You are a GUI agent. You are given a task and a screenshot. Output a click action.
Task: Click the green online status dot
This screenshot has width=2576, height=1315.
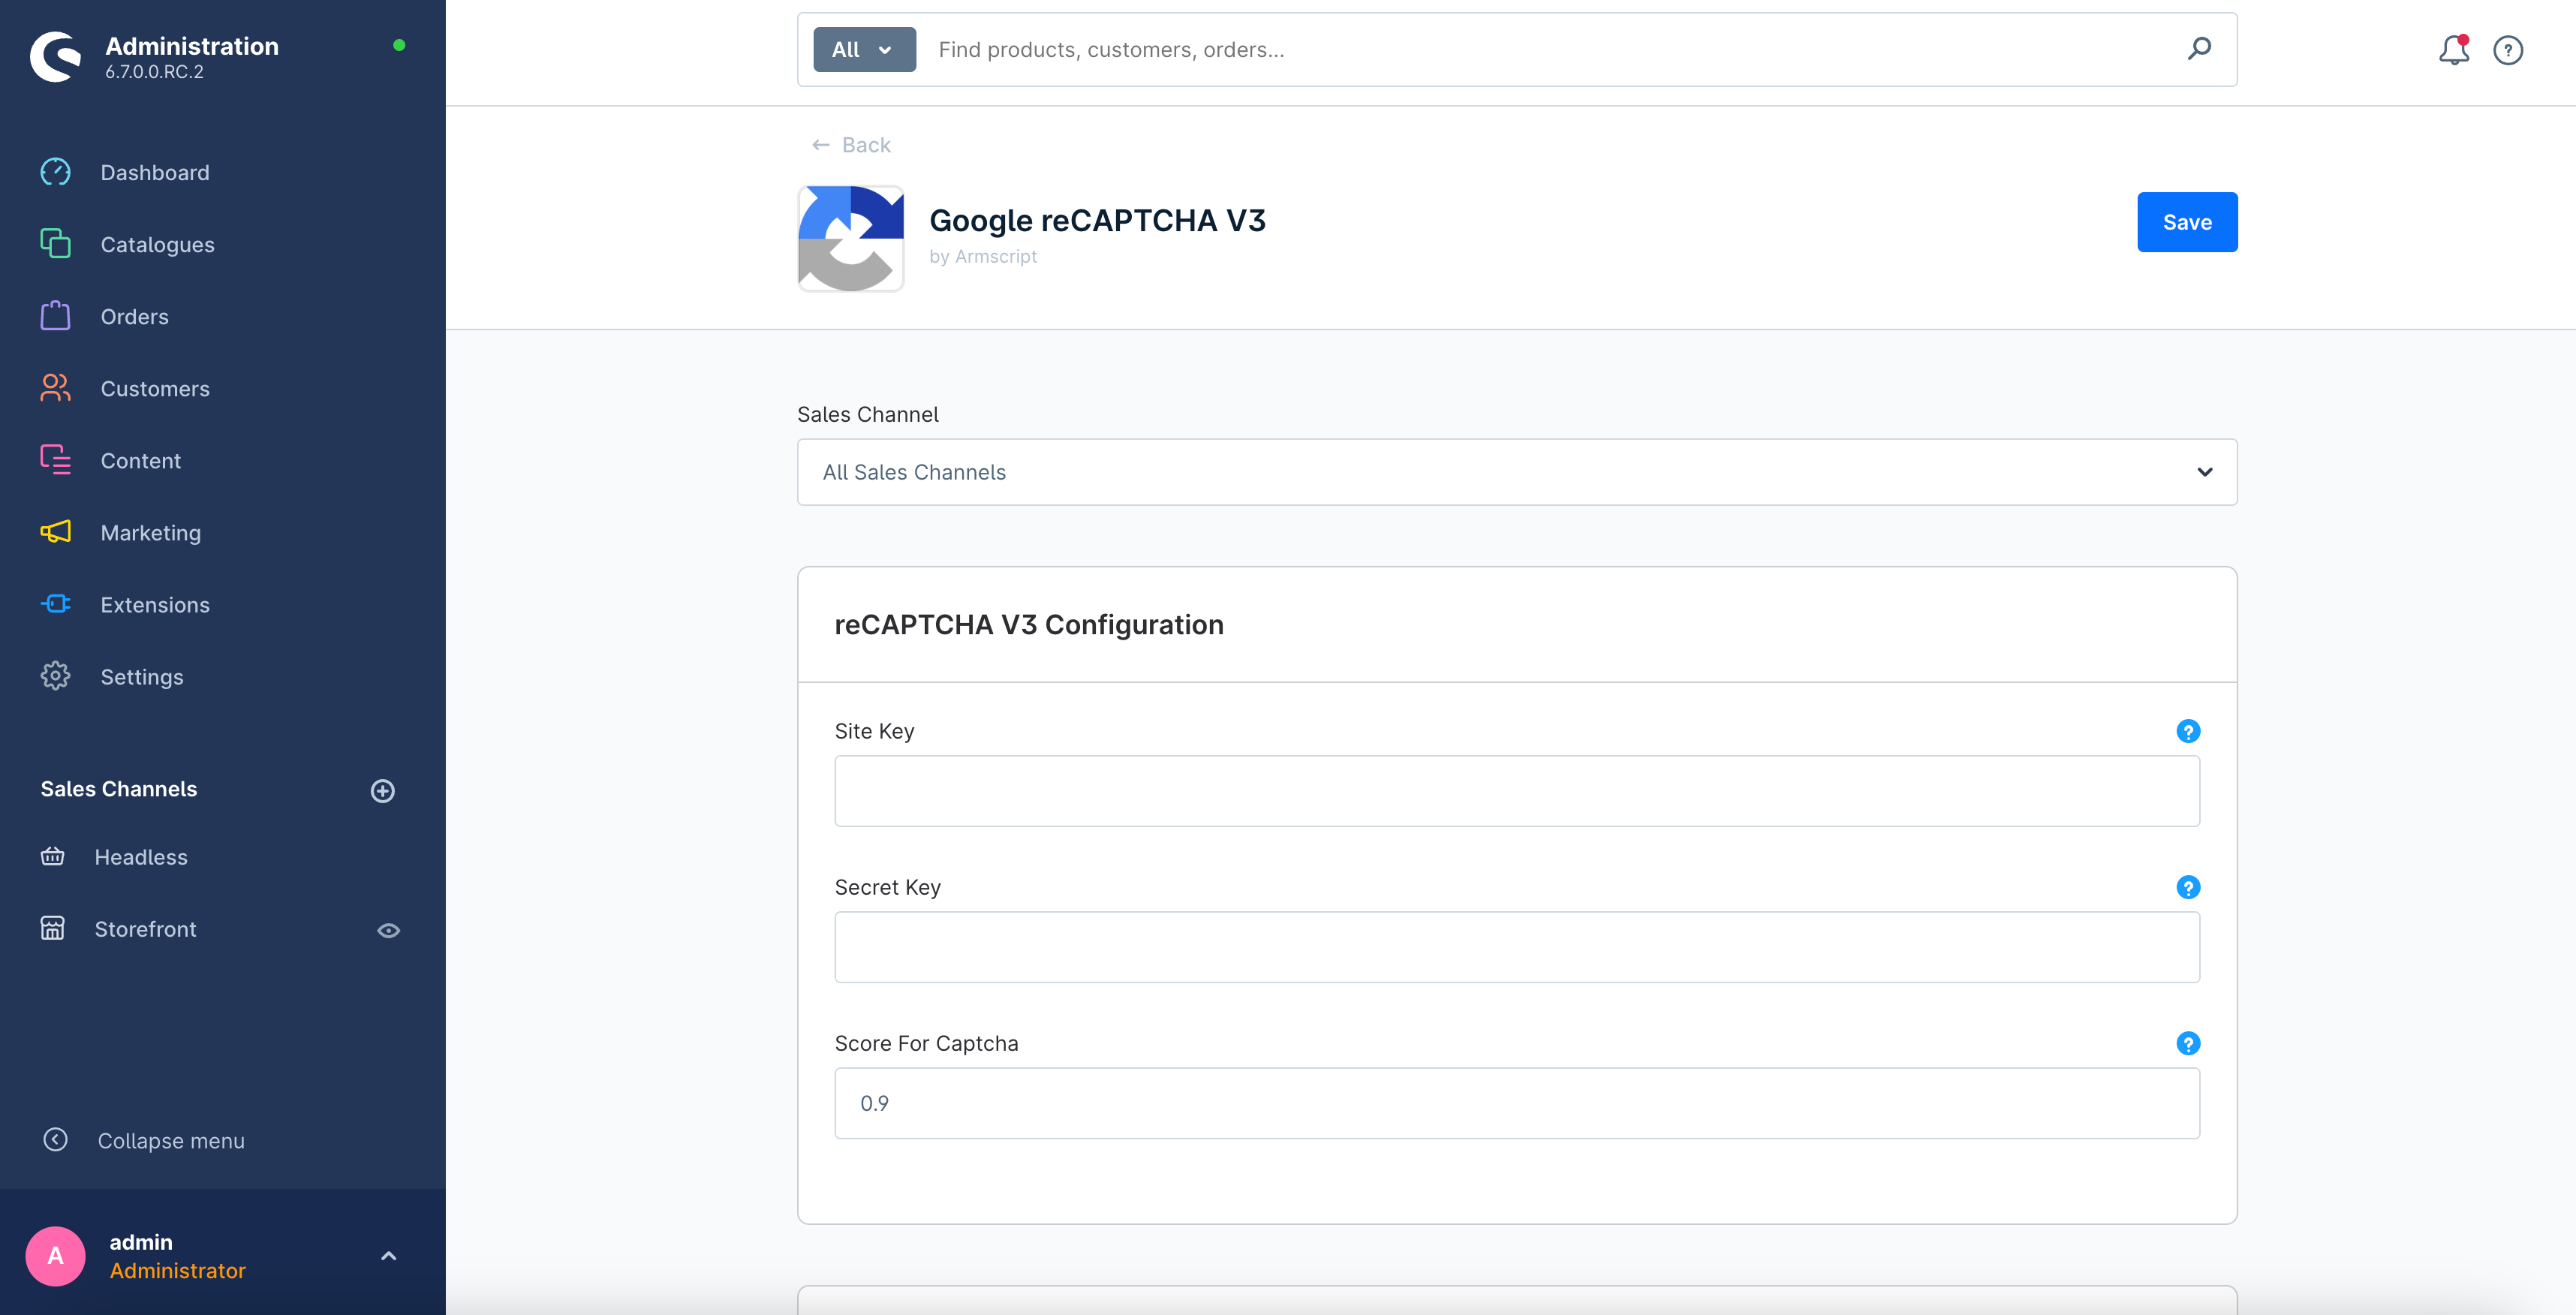pos(399,45)
